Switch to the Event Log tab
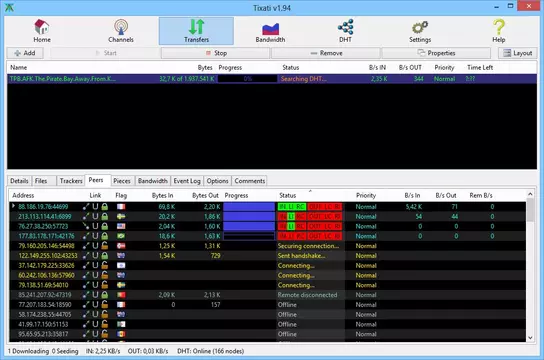544x360 pixels. click(187, 181)
